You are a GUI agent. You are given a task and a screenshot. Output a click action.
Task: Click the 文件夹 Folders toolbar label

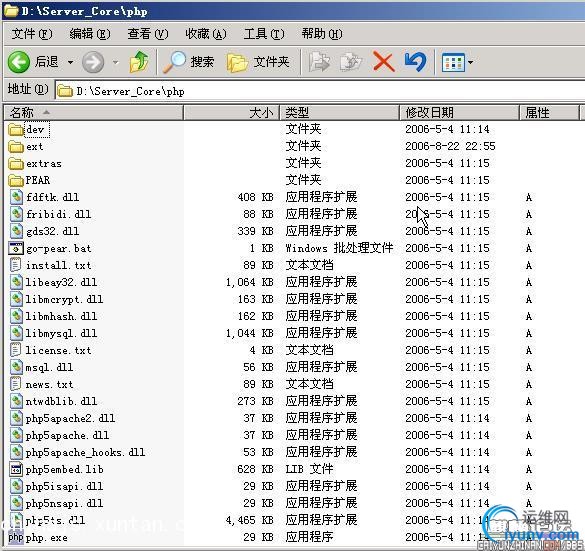pos(272,62)
